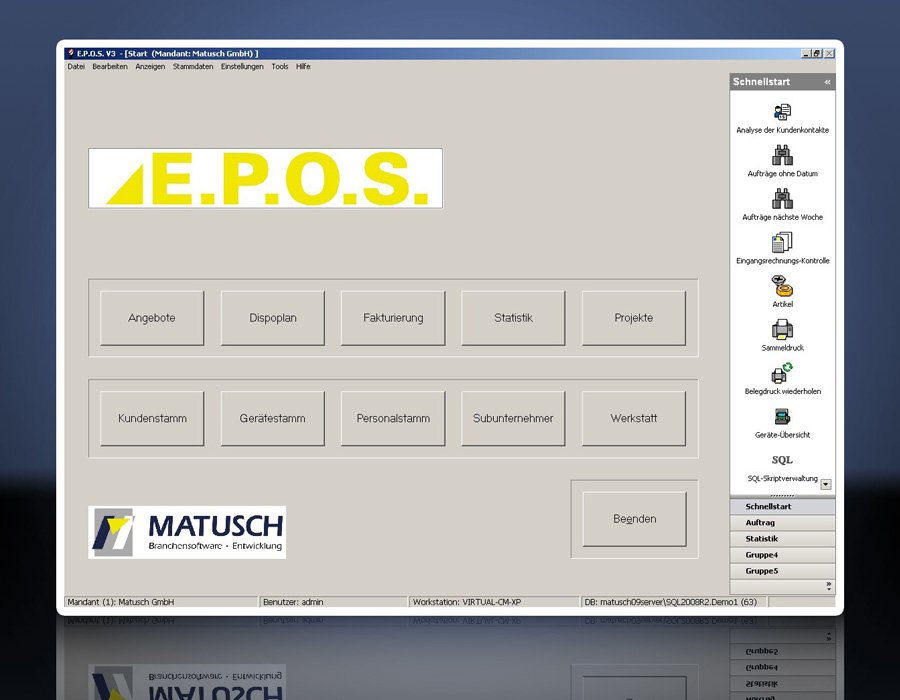Launch the Sammeldruck printer icon

tap(782, 330)
